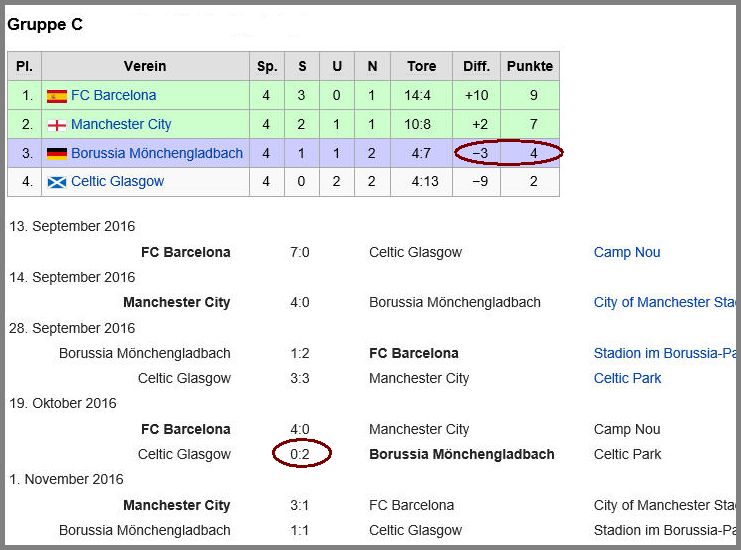
Task: Click the Verein column header
Action: [145, 66]
